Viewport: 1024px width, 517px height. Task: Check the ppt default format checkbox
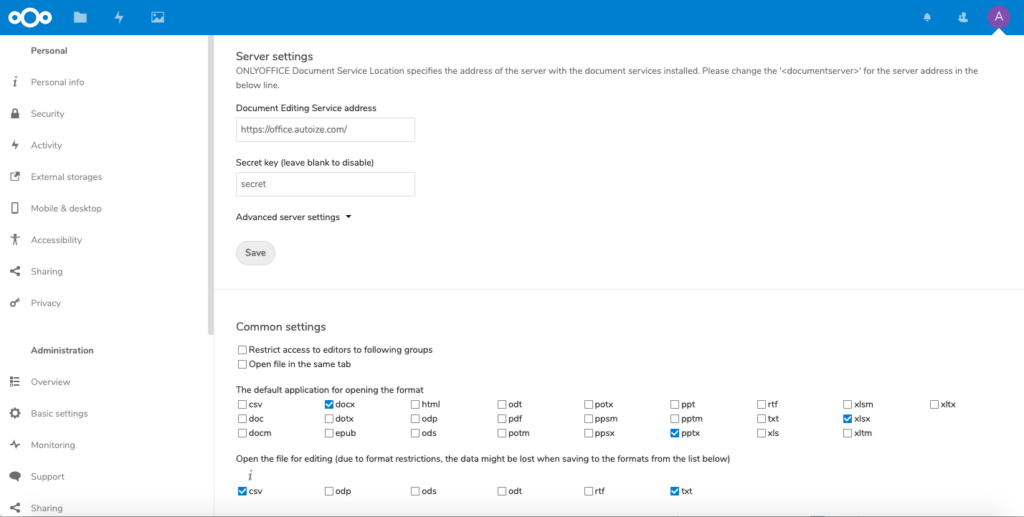click(675, 405)
